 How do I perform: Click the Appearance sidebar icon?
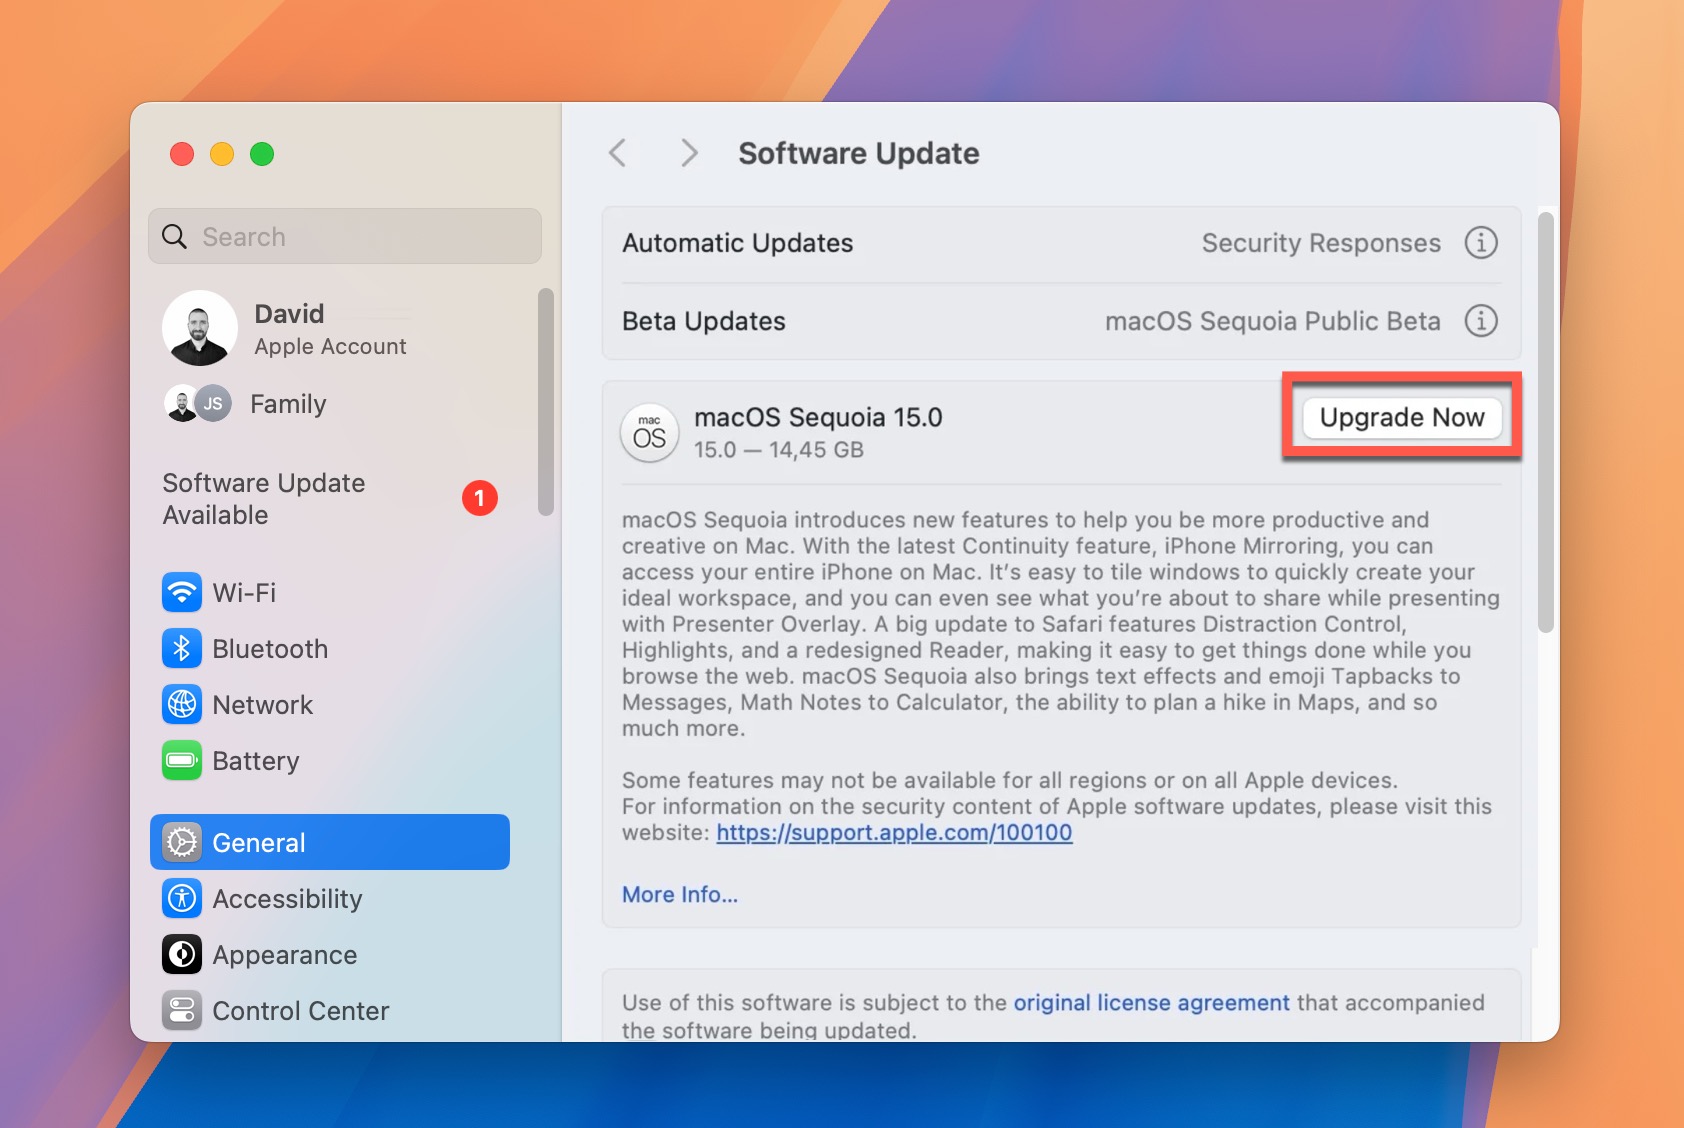(182, 954)
